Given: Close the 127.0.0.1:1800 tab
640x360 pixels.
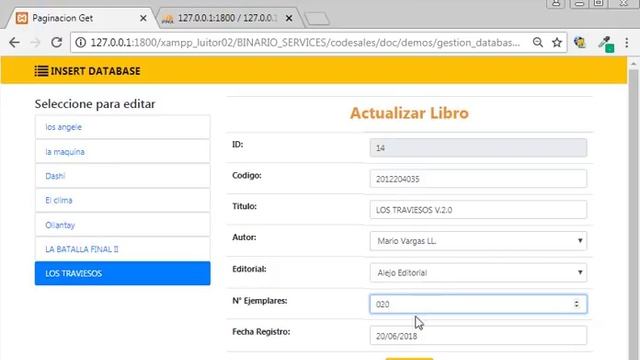Looking at the screenshot, I should point(289,18).
